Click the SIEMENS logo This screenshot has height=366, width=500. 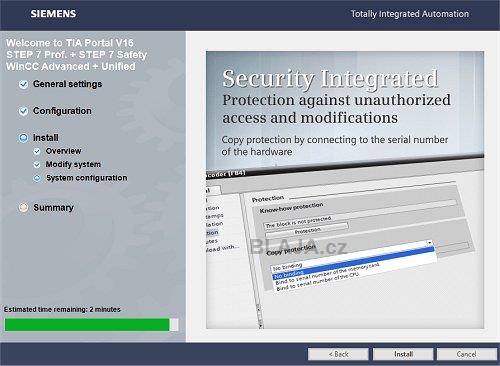53,14
